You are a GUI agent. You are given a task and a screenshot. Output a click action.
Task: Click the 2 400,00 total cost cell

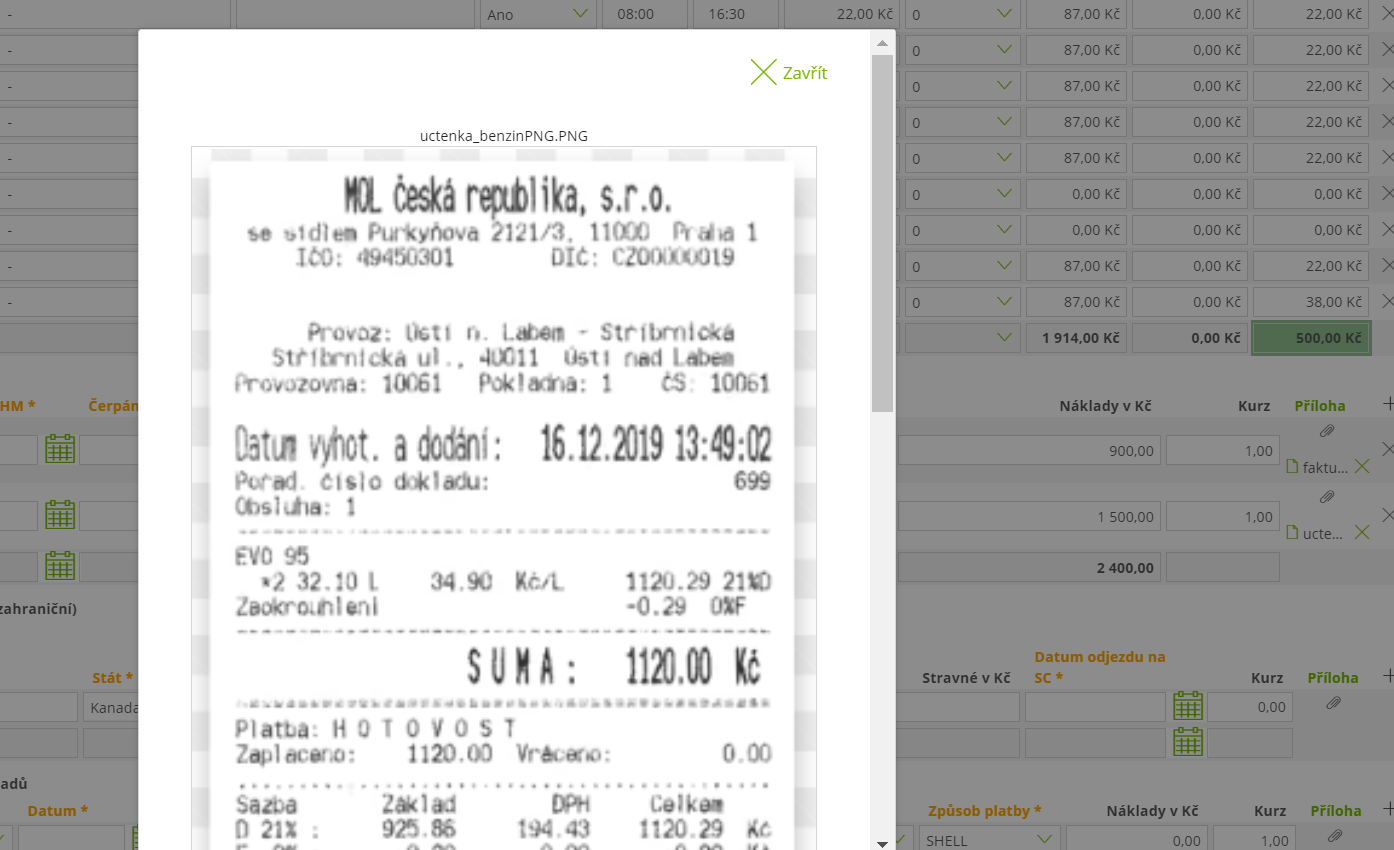click(1029, 567)
